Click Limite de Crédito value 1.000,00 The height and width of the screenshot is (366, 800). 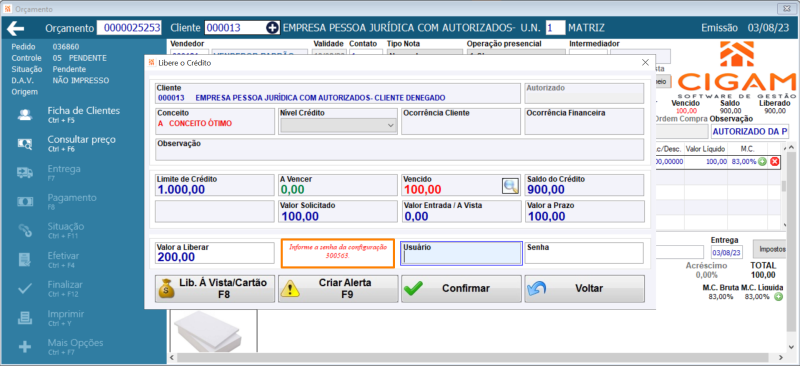pos(181,190)
